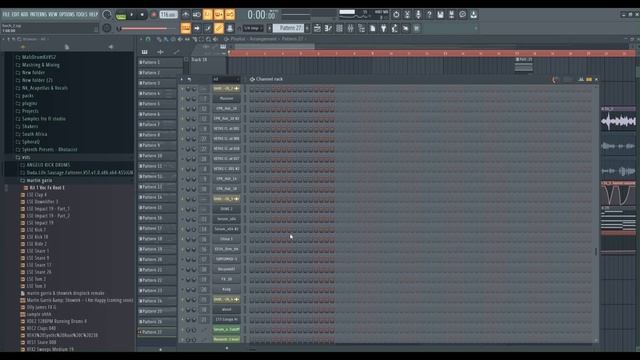This screenshot has height=360, width=640.
Task: Open the TOOLS menu
Action: [x=82, y=14]
